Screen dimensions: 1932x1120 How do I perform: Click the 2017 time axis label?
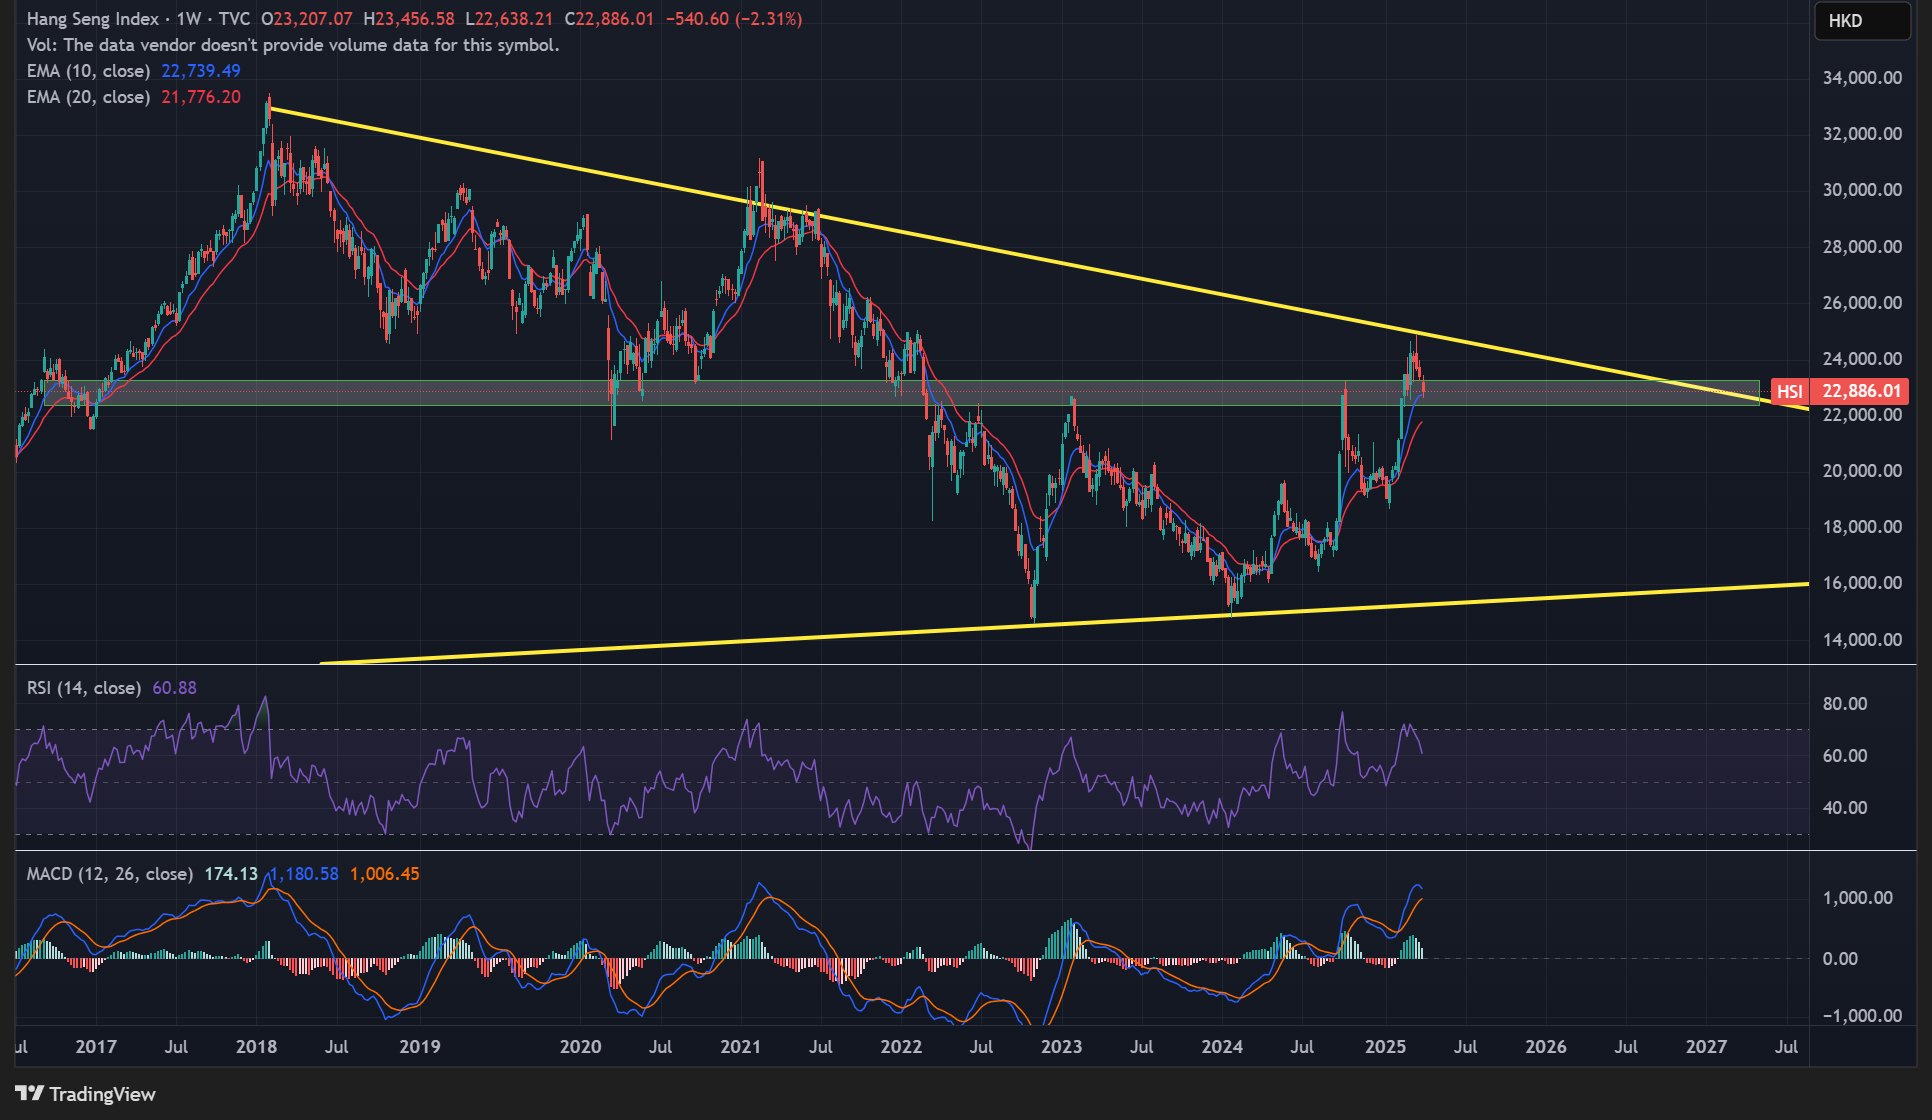tap(96, 1047)
